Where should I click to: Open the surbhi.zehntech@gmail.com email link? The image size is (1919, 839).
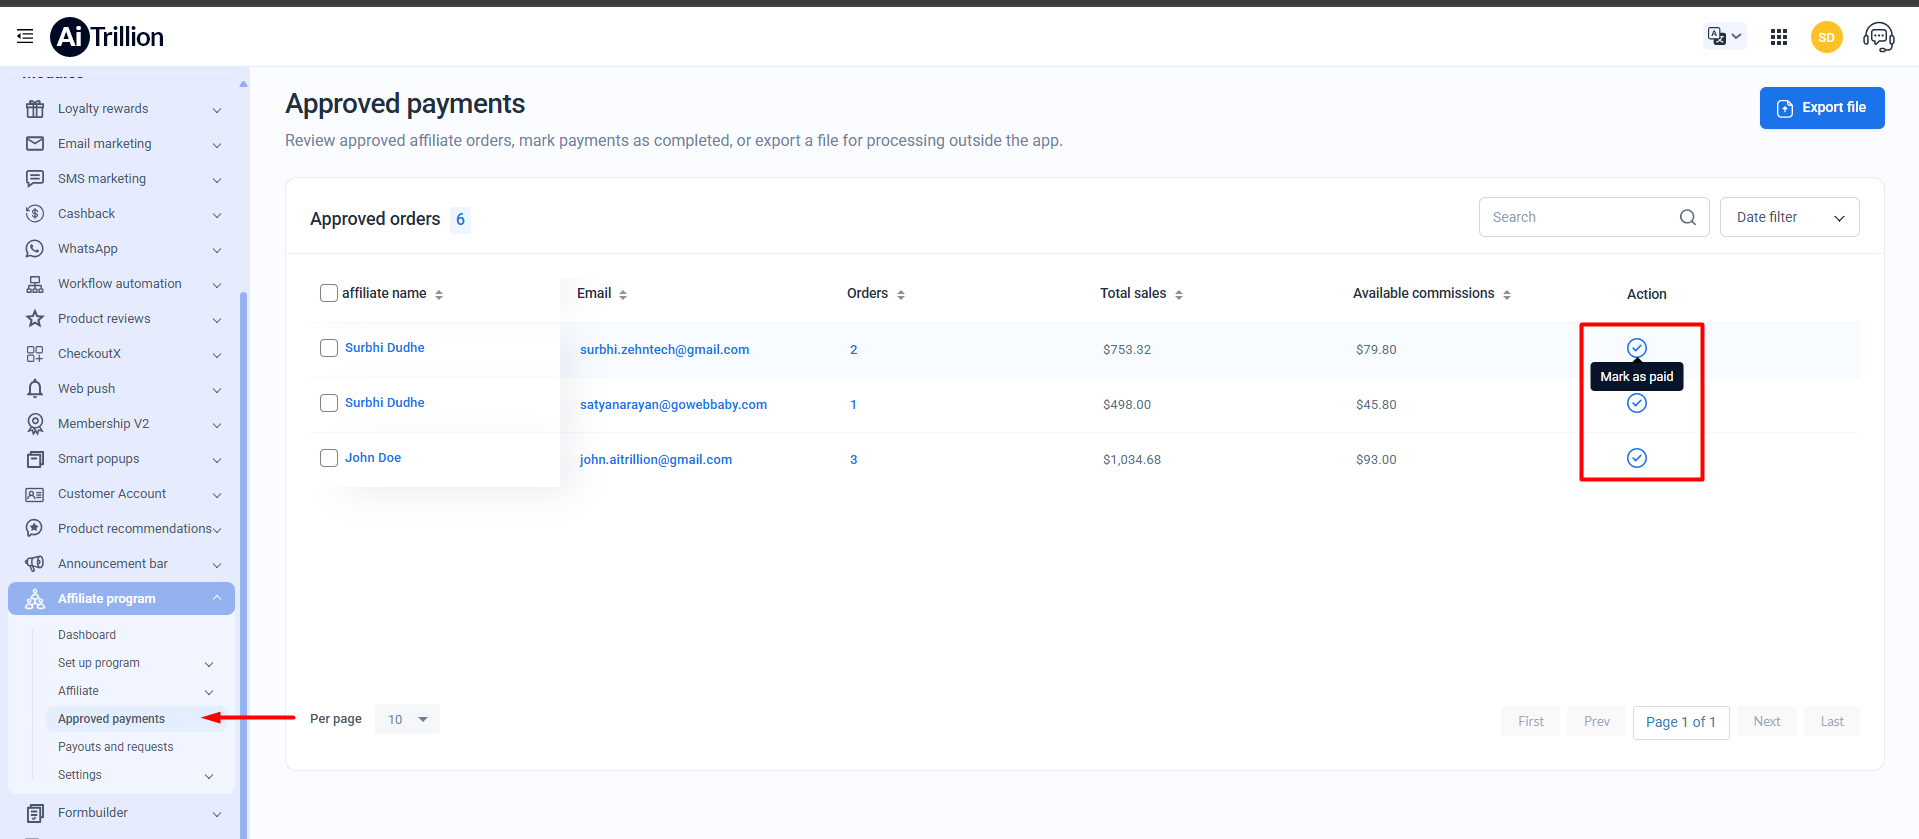pyautogui.click(x=664, y=350)
